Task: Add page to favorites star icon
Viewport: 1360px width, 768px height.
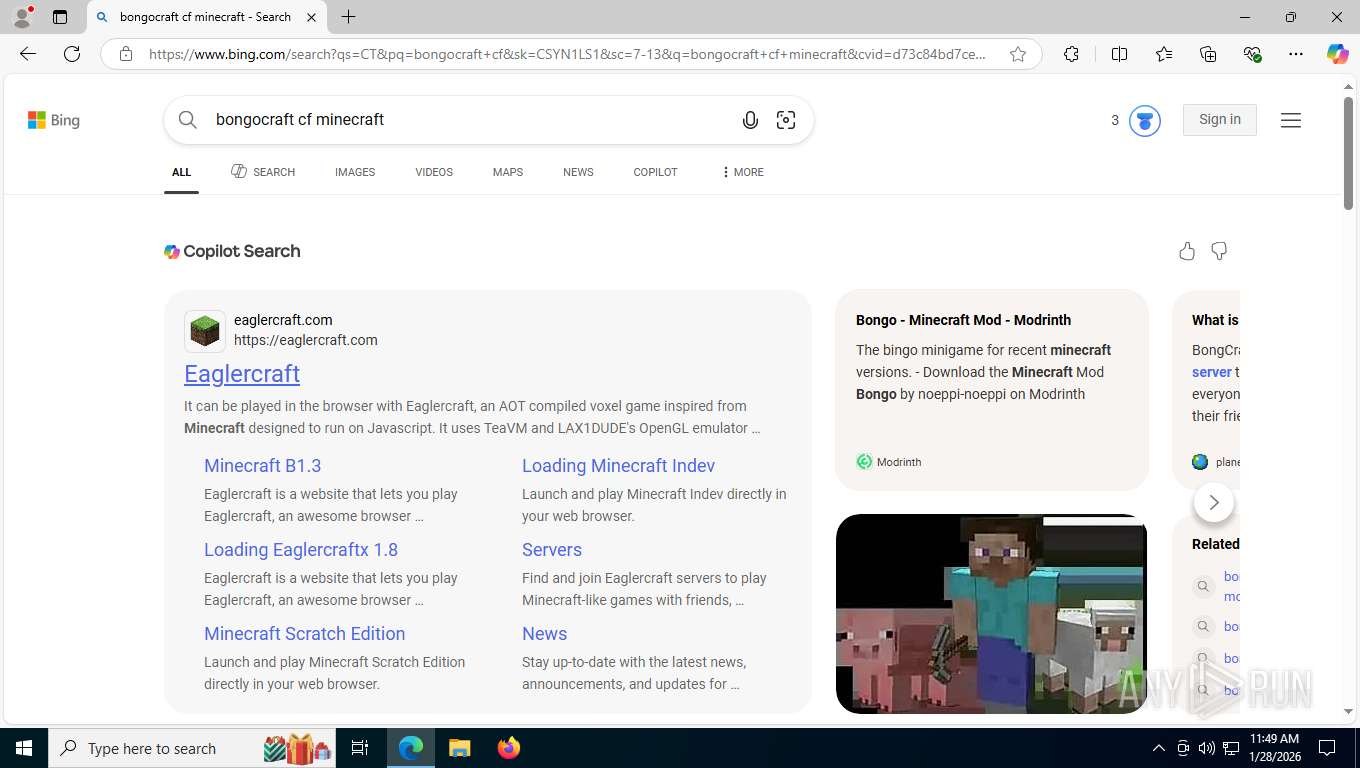Action: coord(1018,54)
